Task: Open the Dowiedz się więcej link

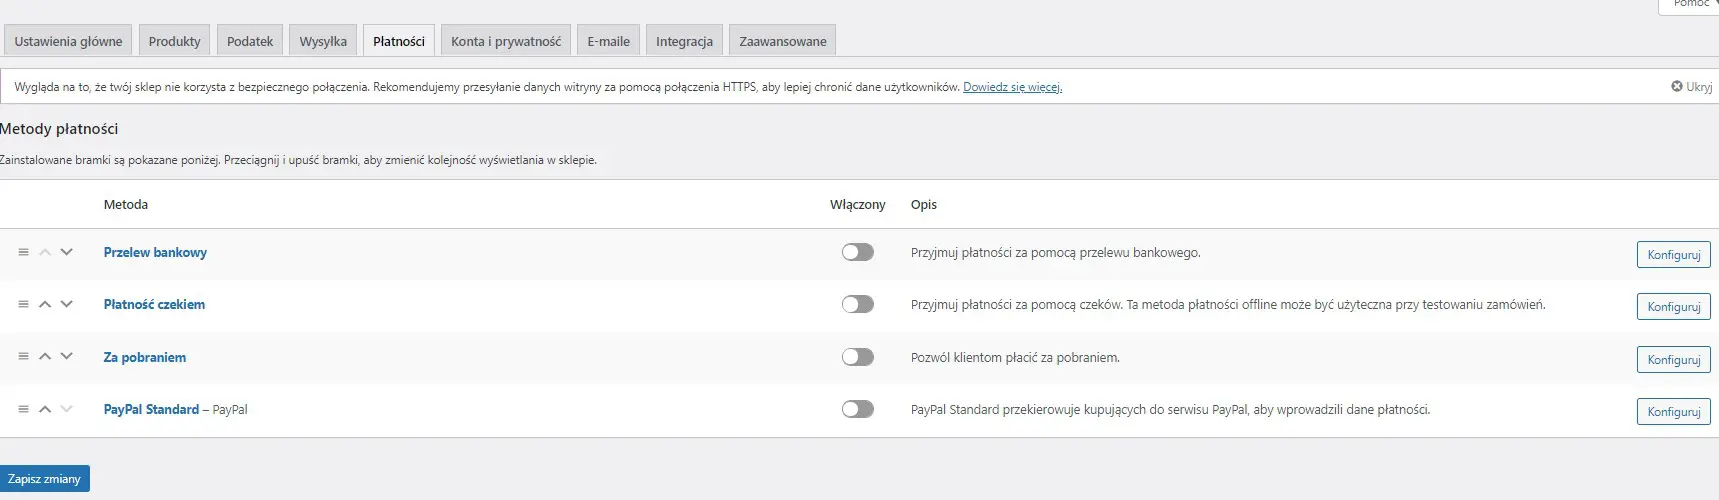Action: click(x=1012, y=87)
